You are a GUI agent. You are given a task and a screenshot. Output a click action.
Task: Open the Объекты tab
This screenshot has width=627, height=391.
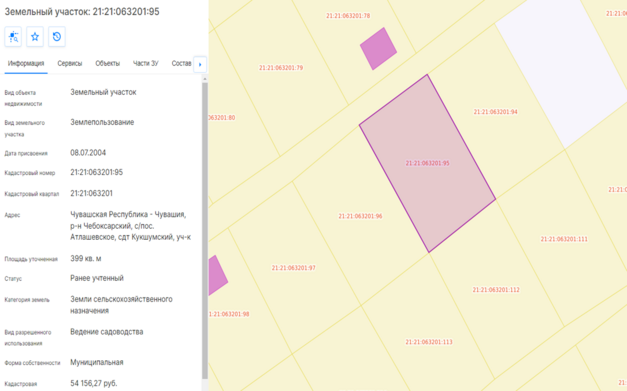click(x=108, y=64)
